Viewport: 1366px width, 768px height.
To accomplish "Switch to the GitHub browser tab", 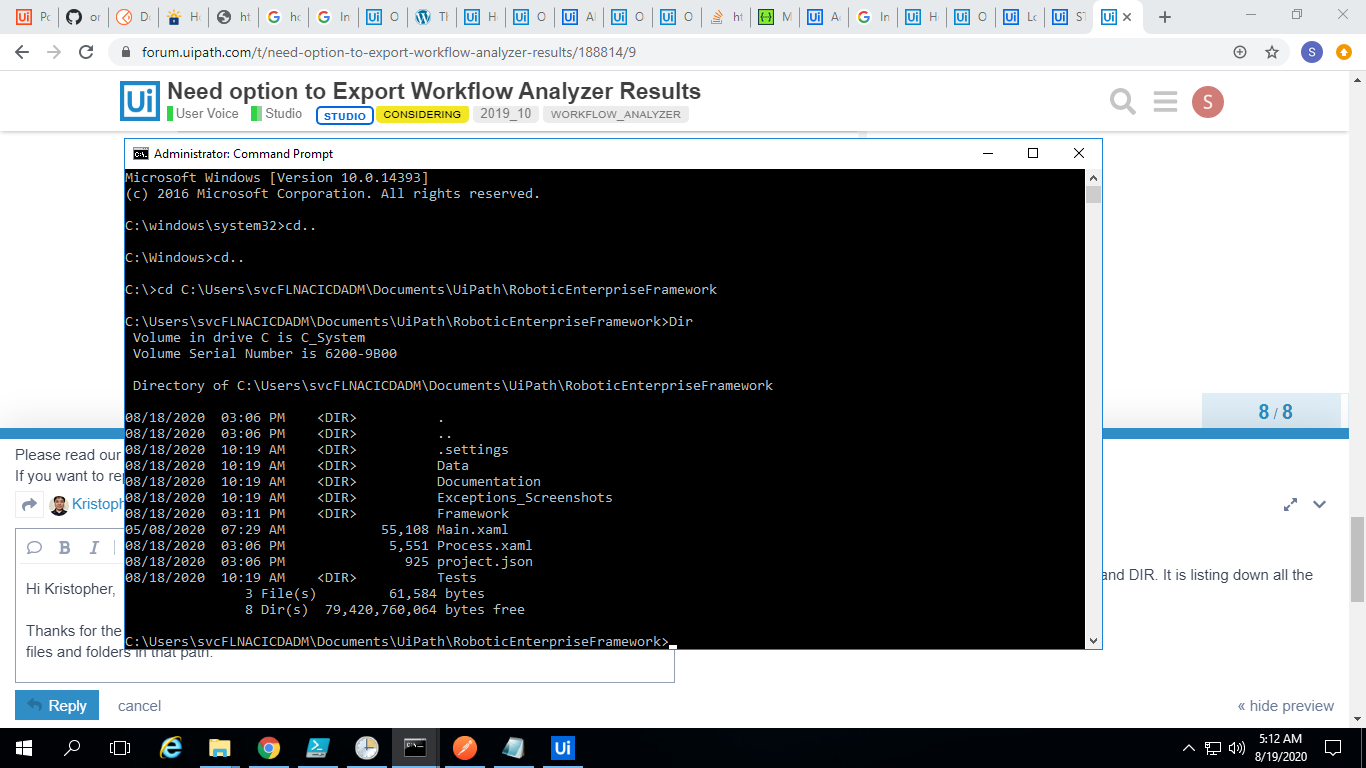I will tap(83, 17).
